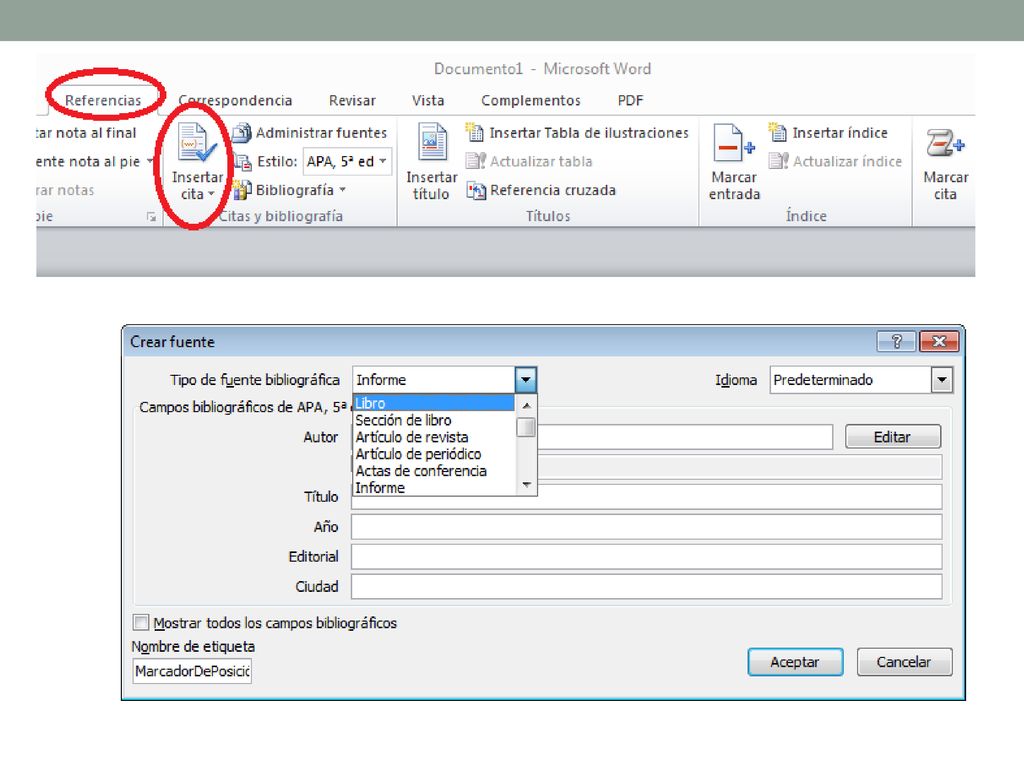Click the Marcar cita icon

(x=945, y=143)
